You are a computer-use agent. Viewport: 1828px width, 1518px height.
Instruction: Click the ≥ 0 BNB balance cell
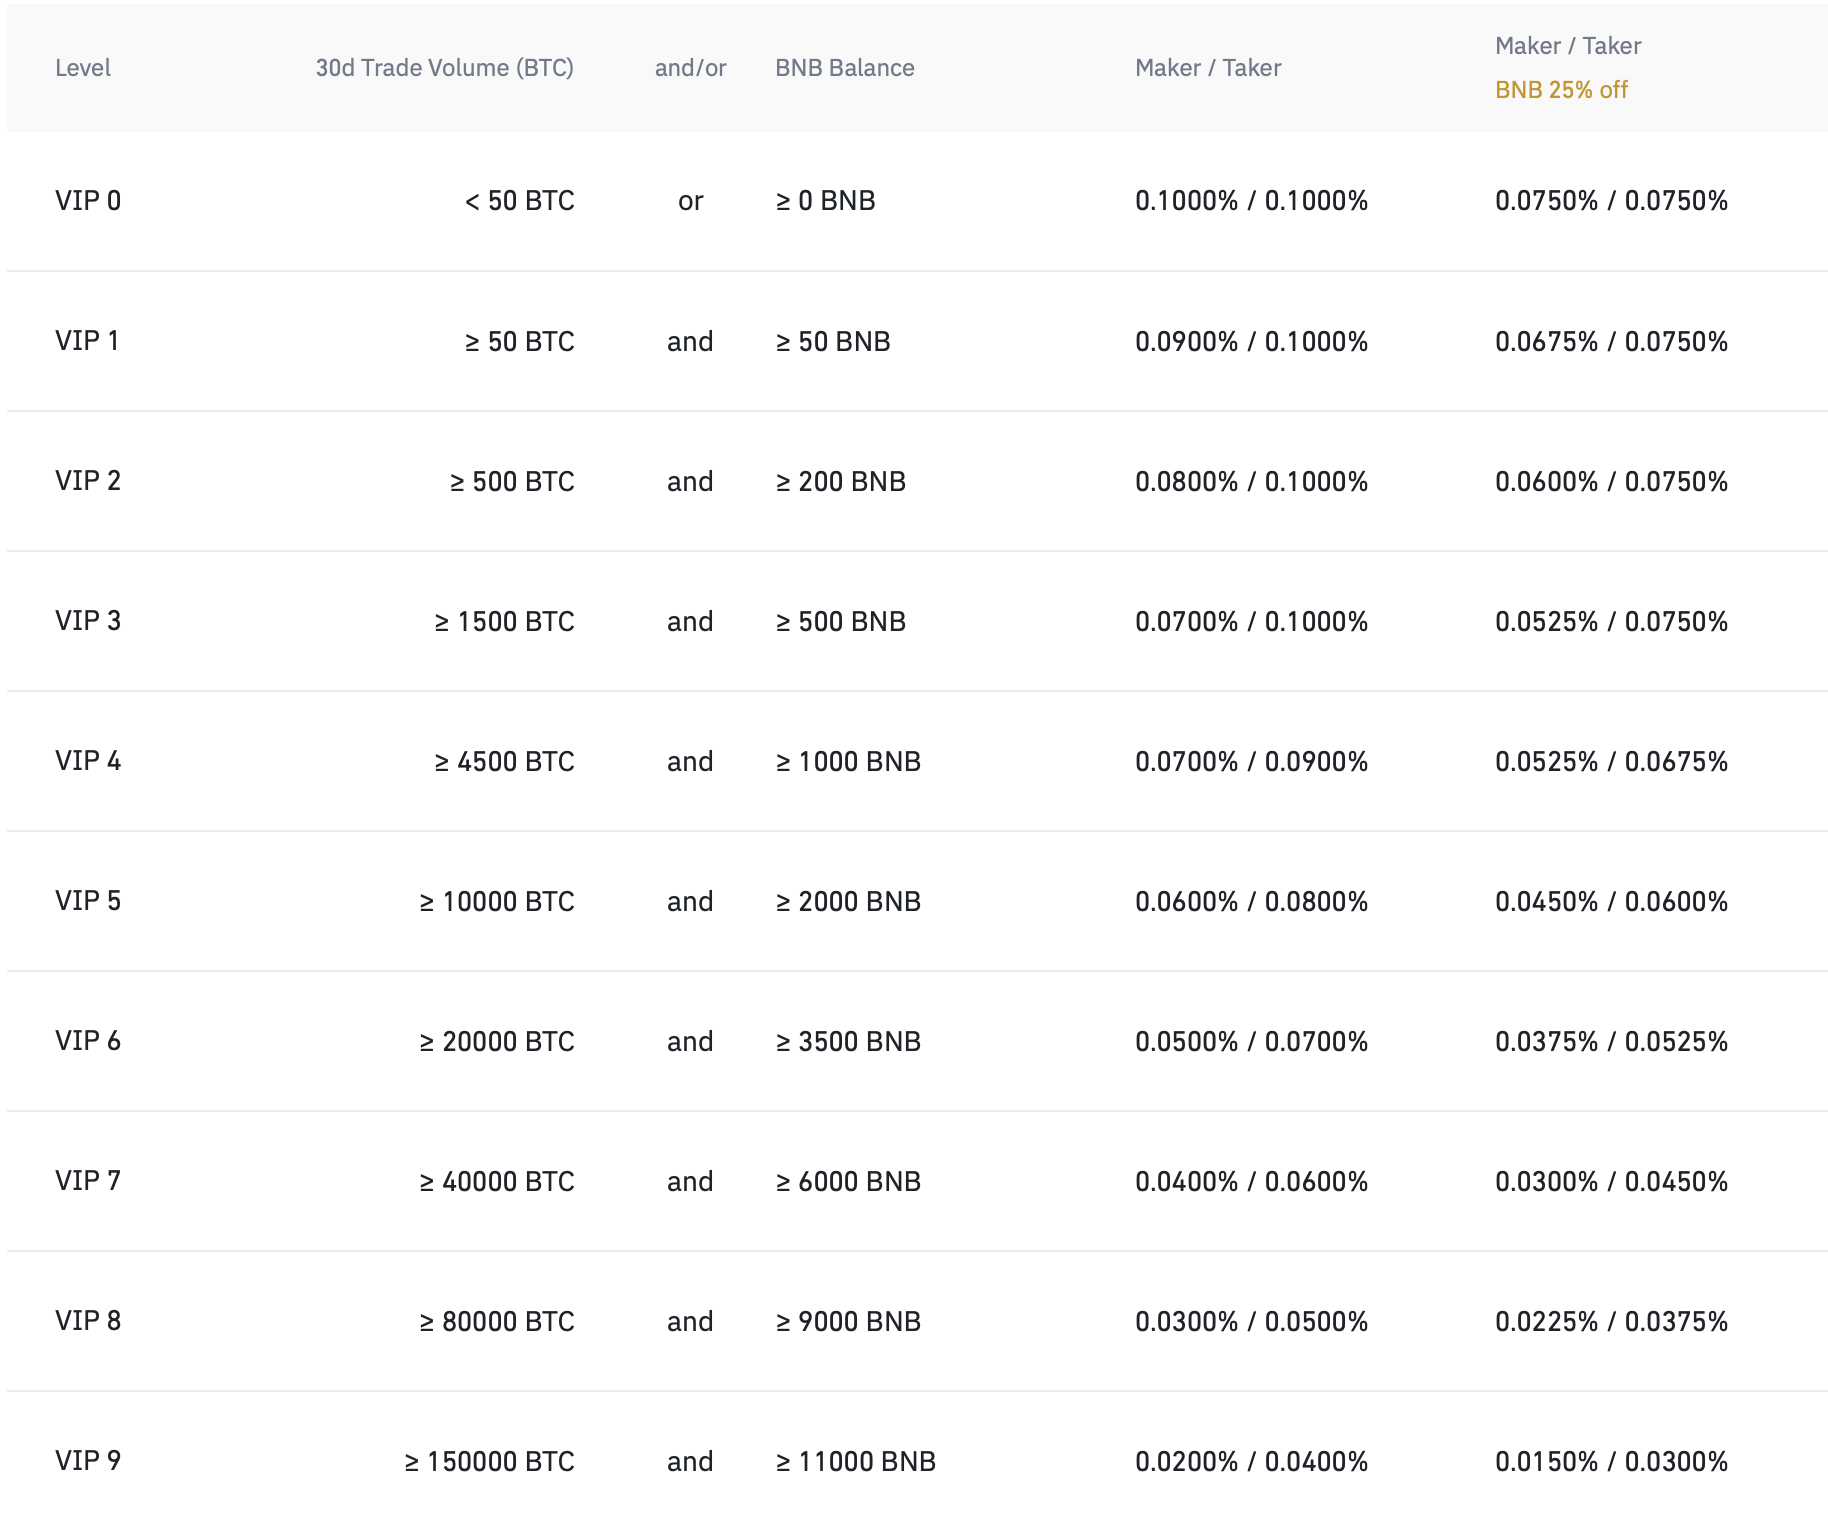click(826, 201)
